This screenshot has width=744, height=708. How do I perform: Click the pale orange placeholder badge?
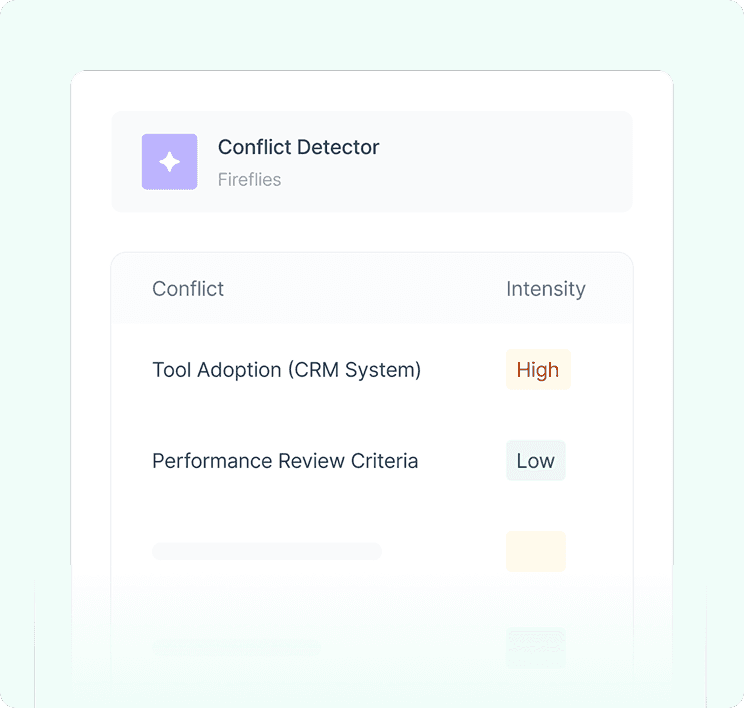[536, 551]
